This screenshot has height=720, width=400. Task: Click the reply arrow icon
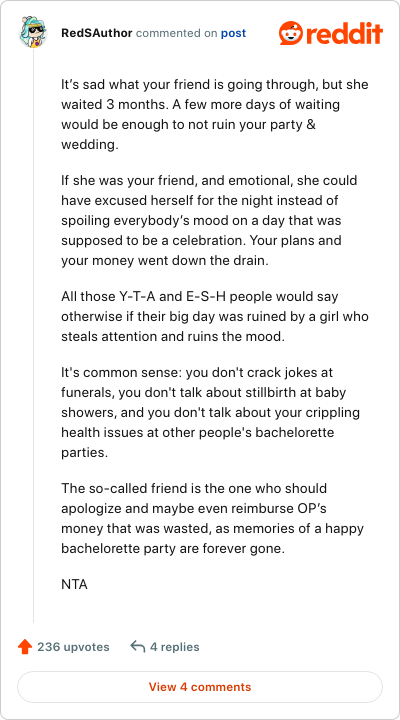[x=137, y=647]
